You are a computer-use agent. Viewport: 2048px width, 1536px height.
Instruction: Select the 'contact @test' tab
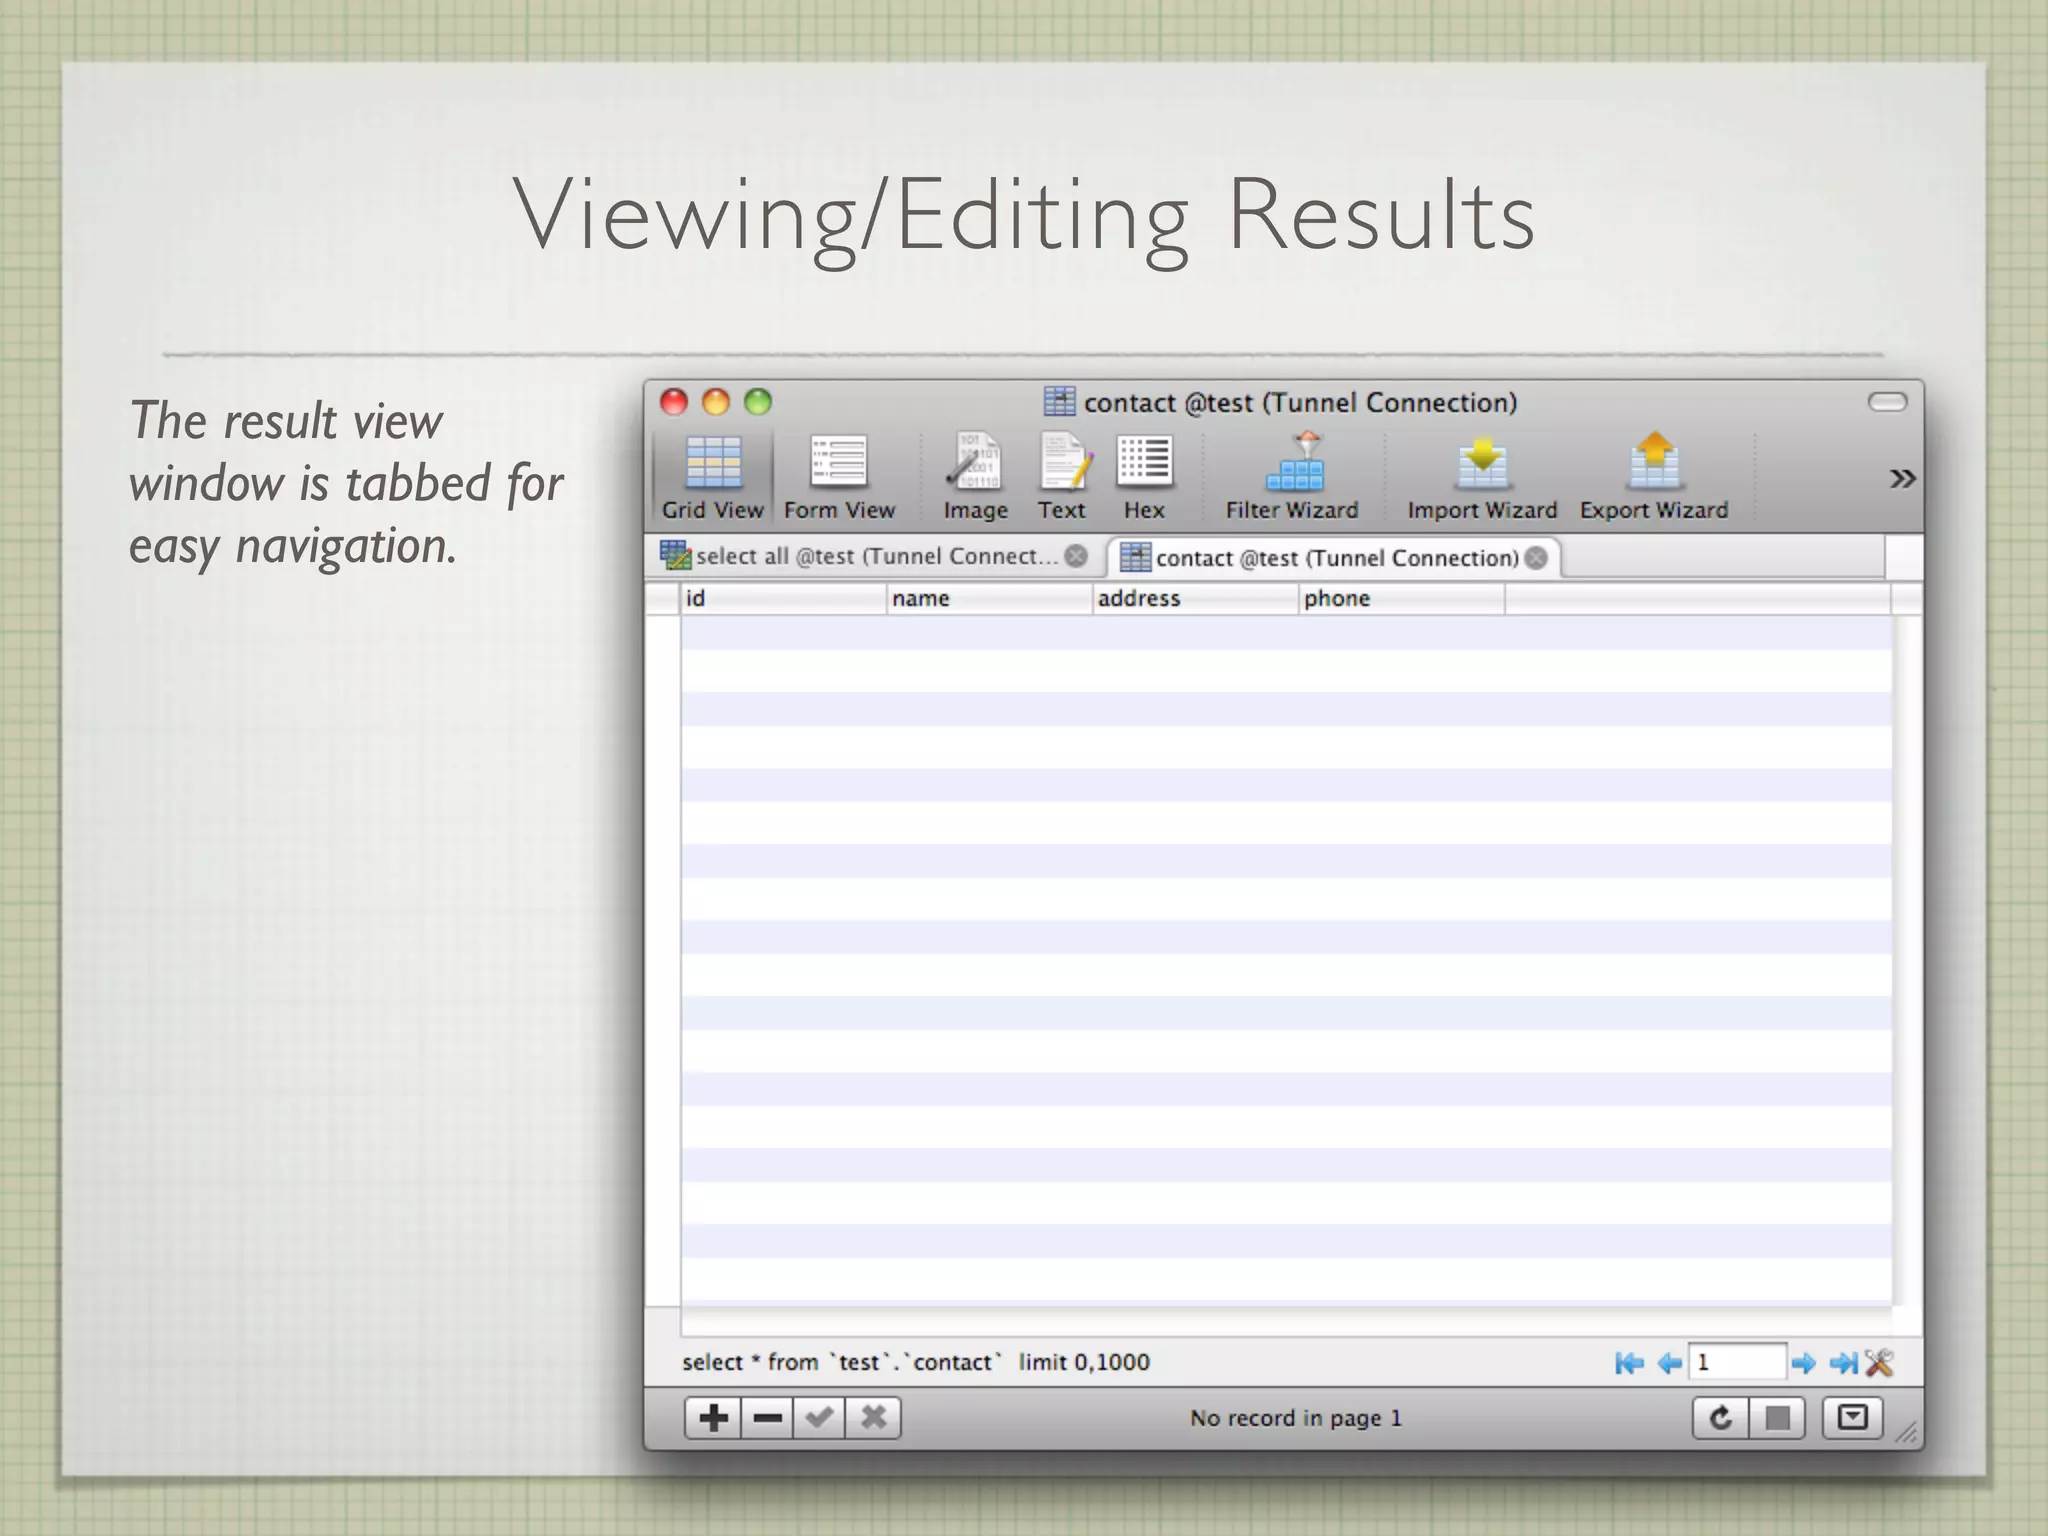point(1334,558)
